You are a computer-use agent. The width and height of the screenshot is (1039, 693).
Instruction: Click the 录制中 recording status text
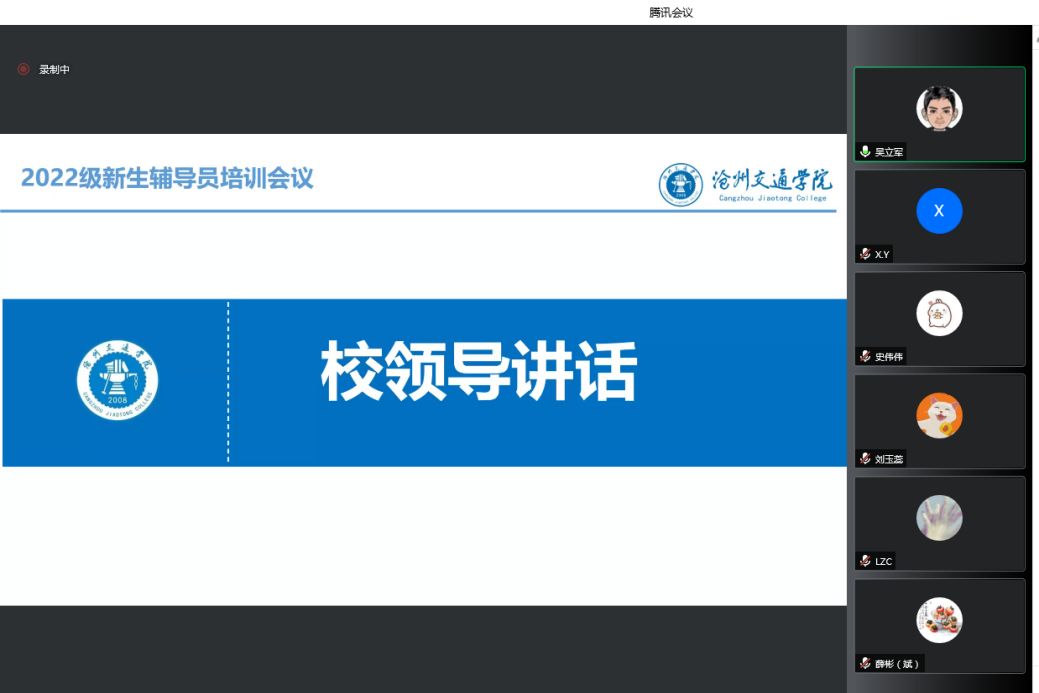click(x=54, y=70)
